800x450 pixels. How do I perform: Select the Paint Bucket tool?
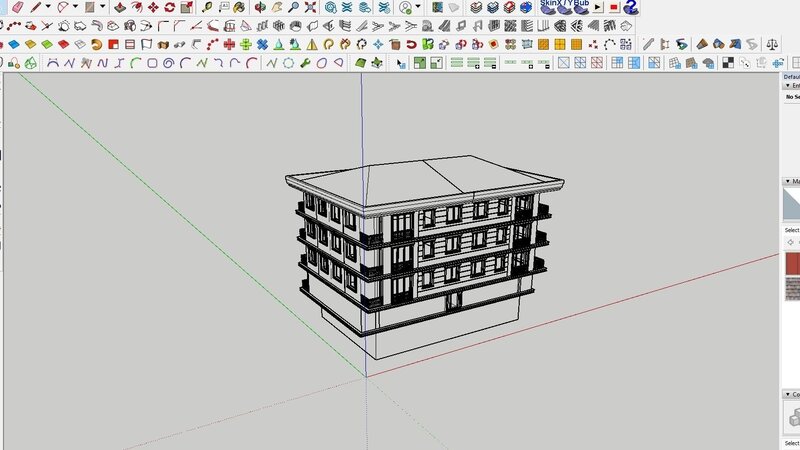click(x=239, y=7)
